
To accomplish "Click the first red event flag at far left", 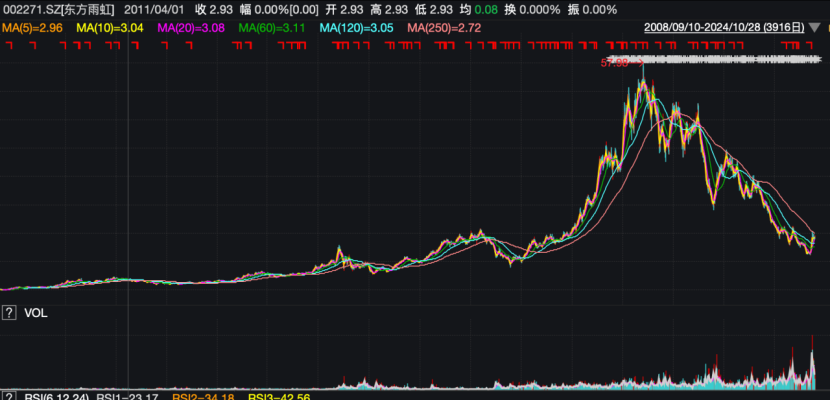I will 6,45.
